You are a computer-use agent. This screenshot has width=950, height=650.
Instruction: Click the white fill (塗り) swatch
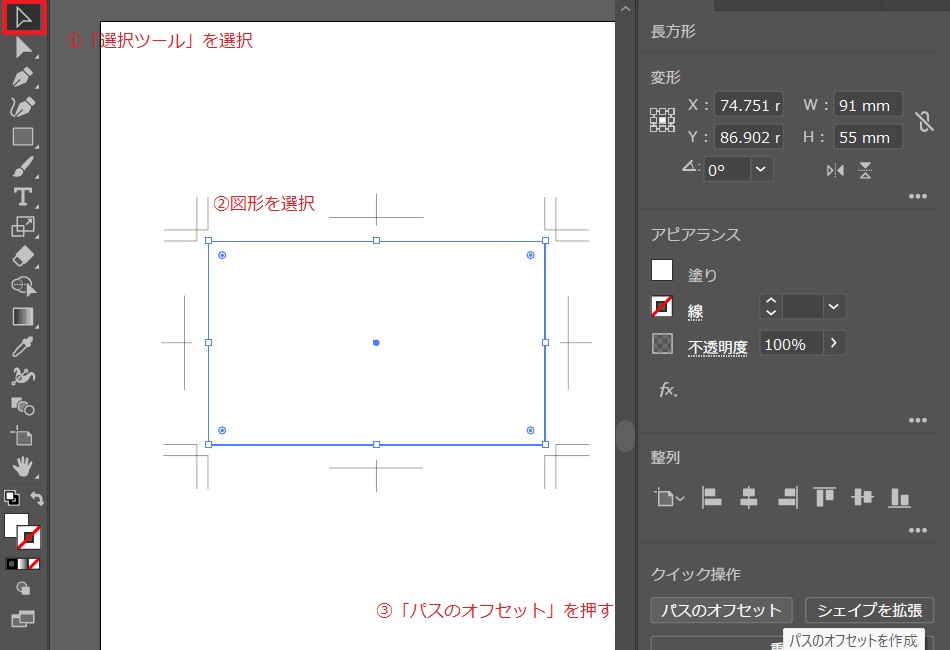[662, 270]
